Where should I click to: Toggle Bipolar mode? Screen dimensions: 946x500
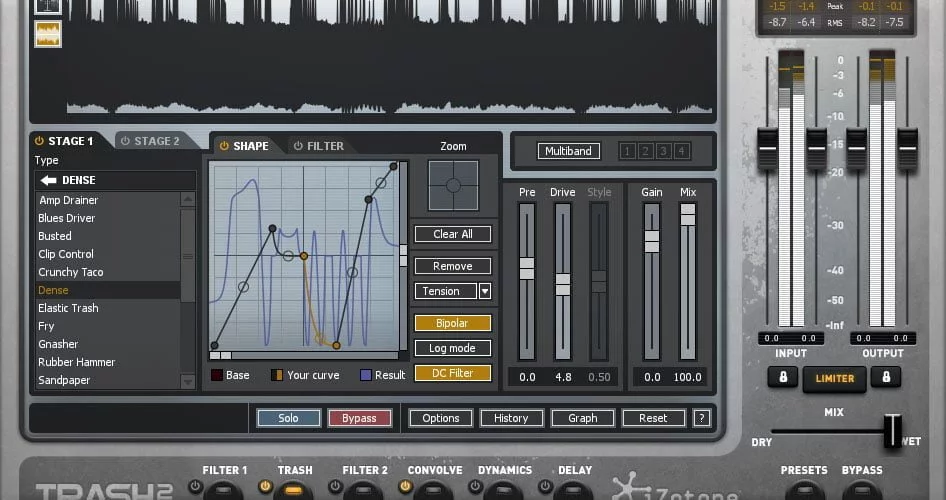click(453, 323)
